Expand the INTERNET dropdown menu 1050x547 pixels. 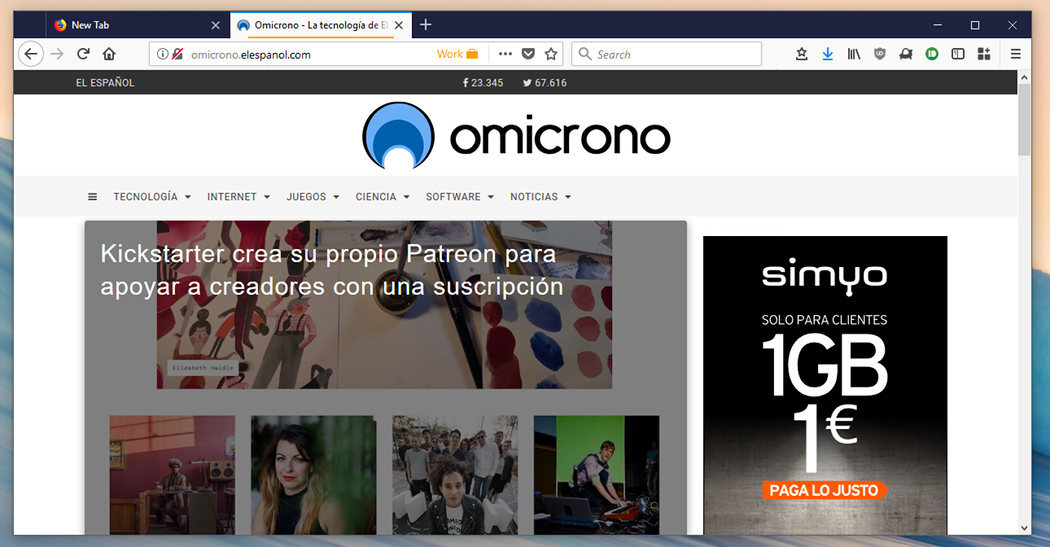(x=238, y=197)
